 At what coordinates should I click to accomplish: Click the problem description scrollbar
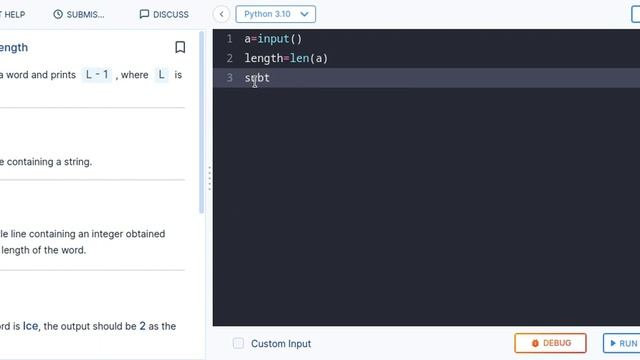[x=201, y=122]
